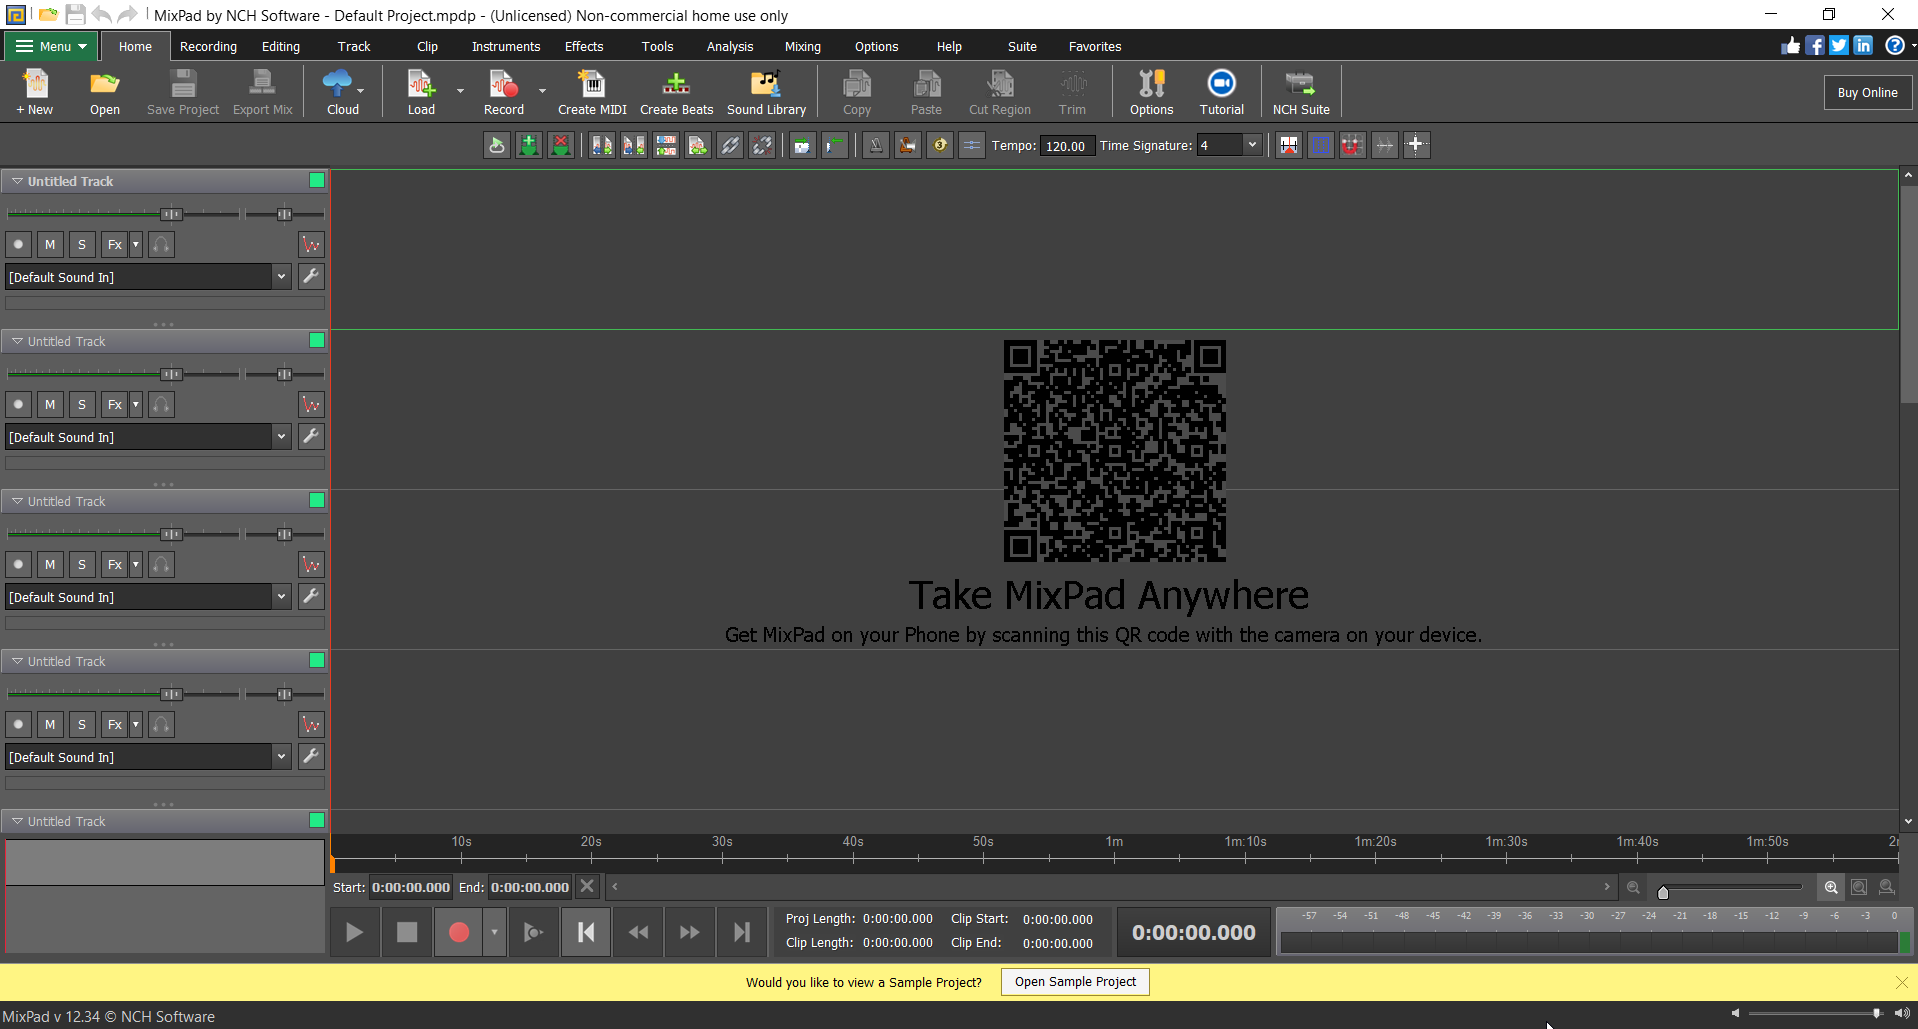Click the red X Delete Track icon
The height and width of the screenshot is (1029, 1918).
click(x=561, y=145)
